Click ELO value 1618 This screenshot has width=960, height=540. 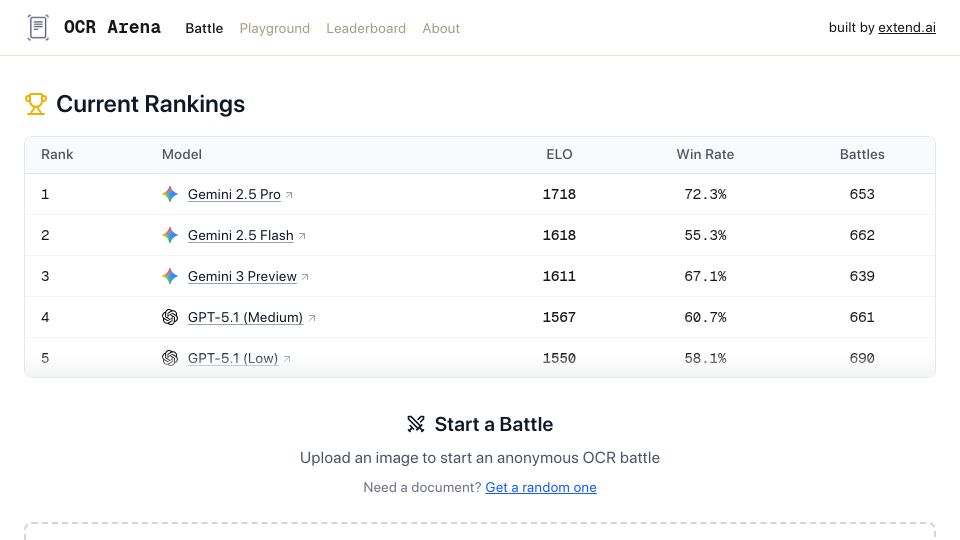point(559,235)
